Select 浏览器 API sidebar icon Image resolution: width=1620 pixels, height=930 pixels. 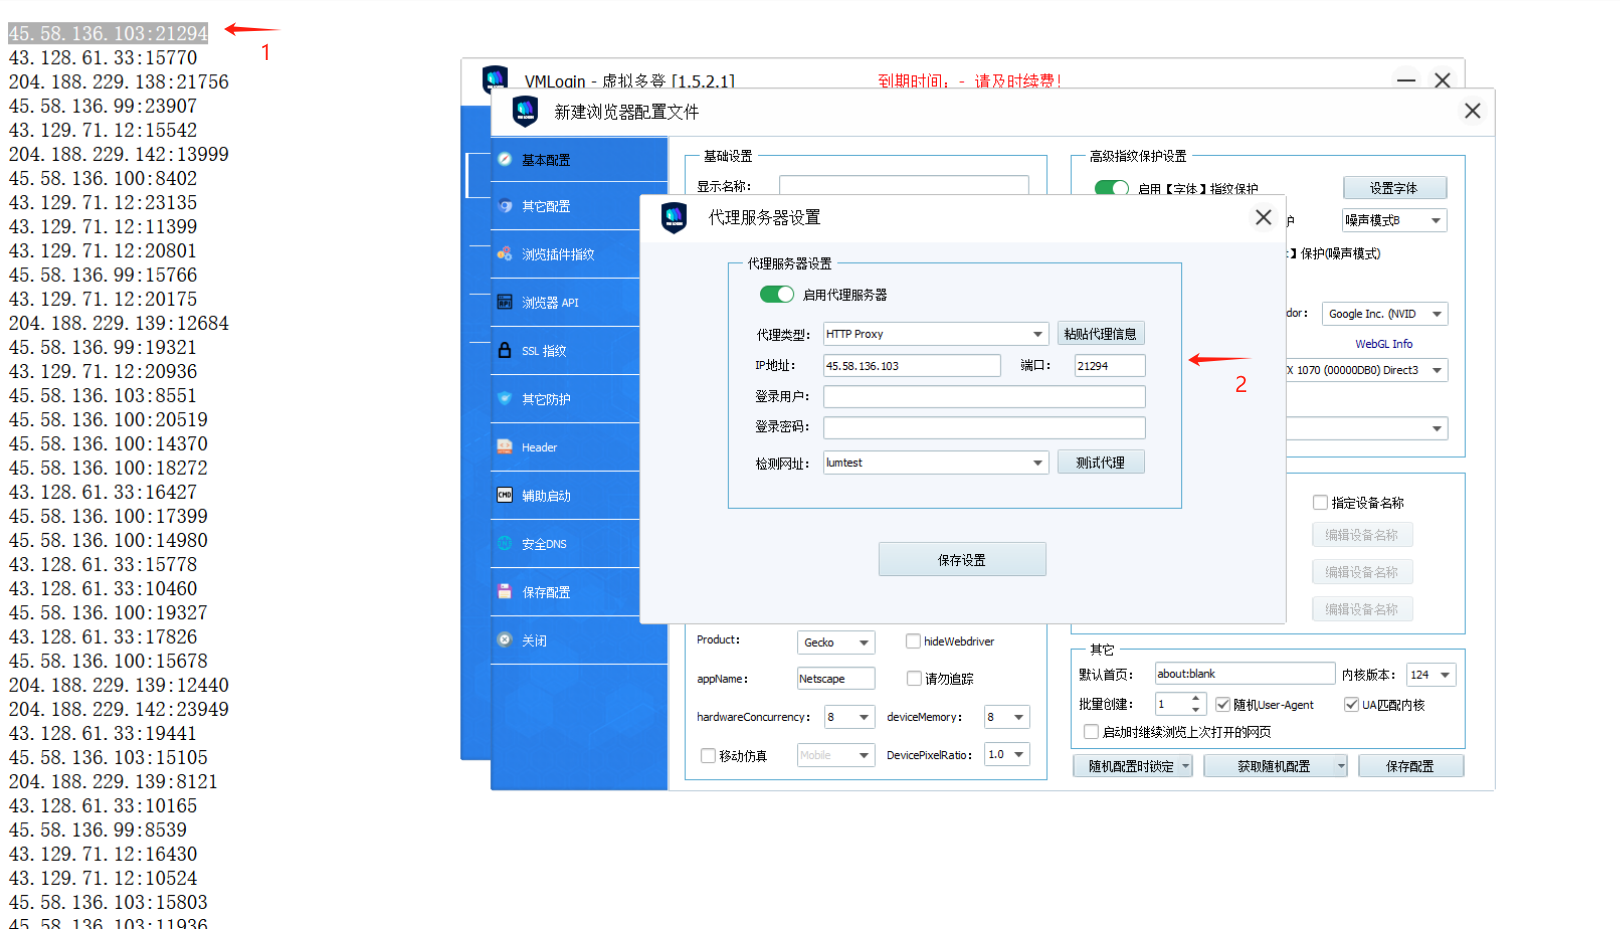tap(505, 302)
